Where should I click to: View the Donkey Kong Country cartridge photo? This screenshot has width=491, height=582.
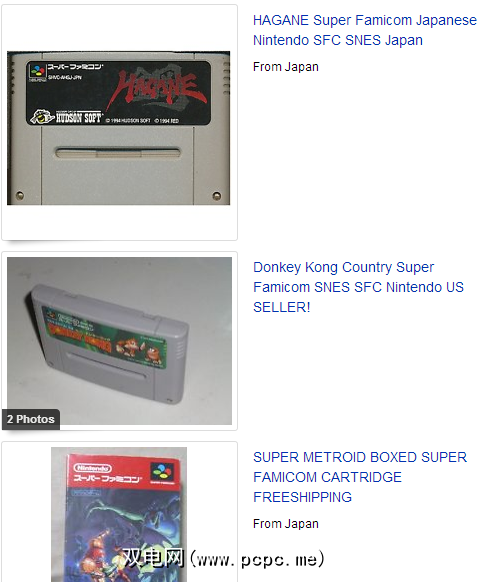[119, 341]
